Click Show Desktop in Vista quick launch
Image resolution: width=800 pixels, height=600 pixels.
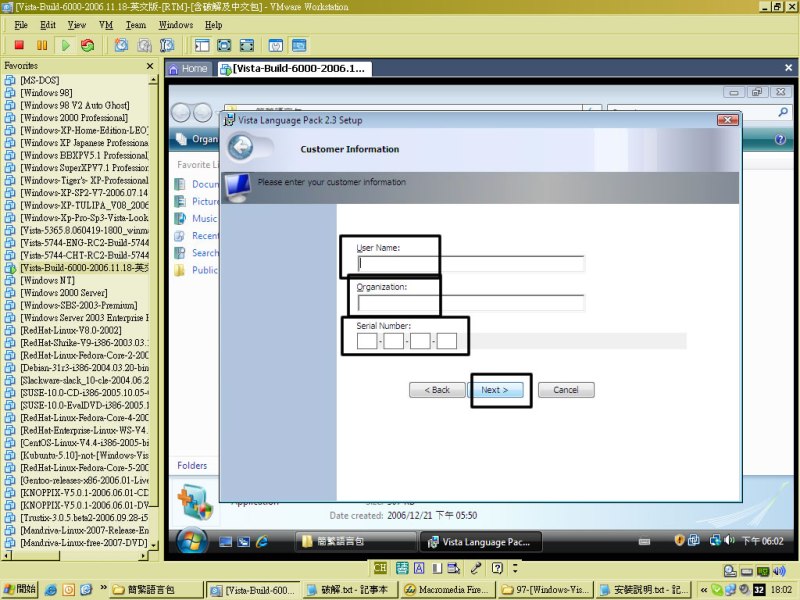pos(226,542)
